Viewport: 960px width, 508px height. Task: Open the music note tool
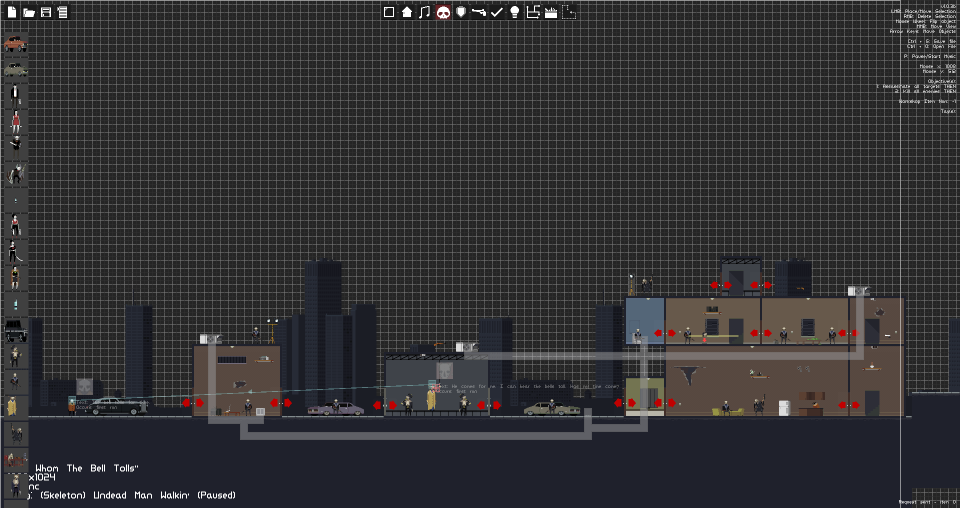point(425,12)
